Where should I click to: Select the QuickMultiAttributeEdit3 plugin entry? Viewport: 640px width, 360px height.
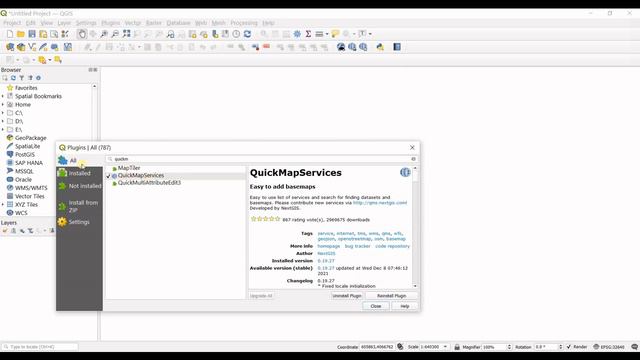point(149,183)
